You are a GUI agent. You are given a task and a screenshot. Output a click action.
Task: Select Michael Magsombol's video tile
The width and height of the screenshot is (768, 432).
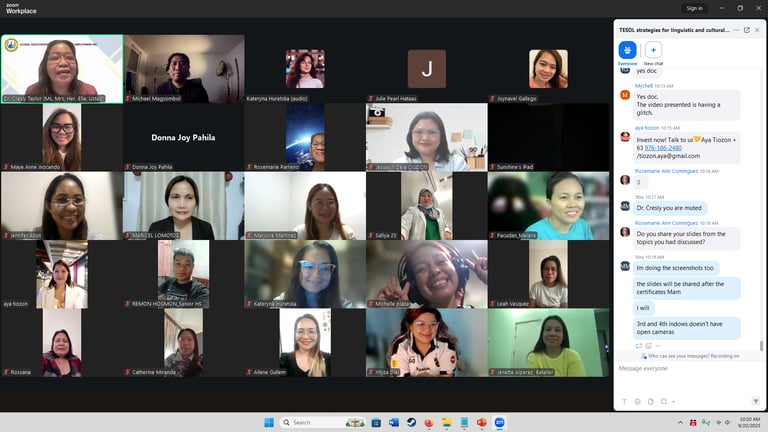(184, 69)
